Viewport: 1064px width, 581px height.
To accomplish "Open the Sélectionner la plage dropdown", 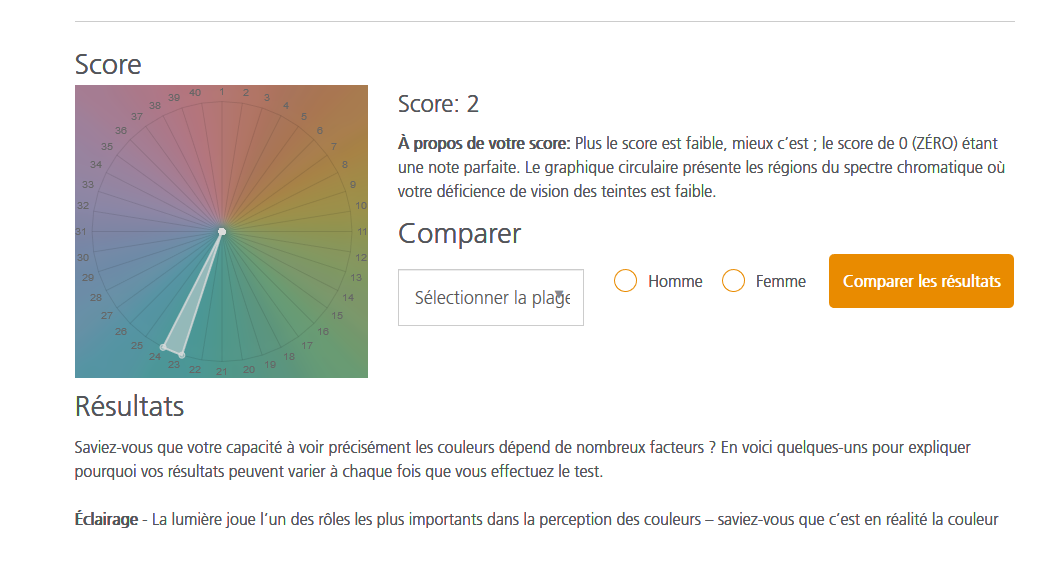I will tap(490, 297).
